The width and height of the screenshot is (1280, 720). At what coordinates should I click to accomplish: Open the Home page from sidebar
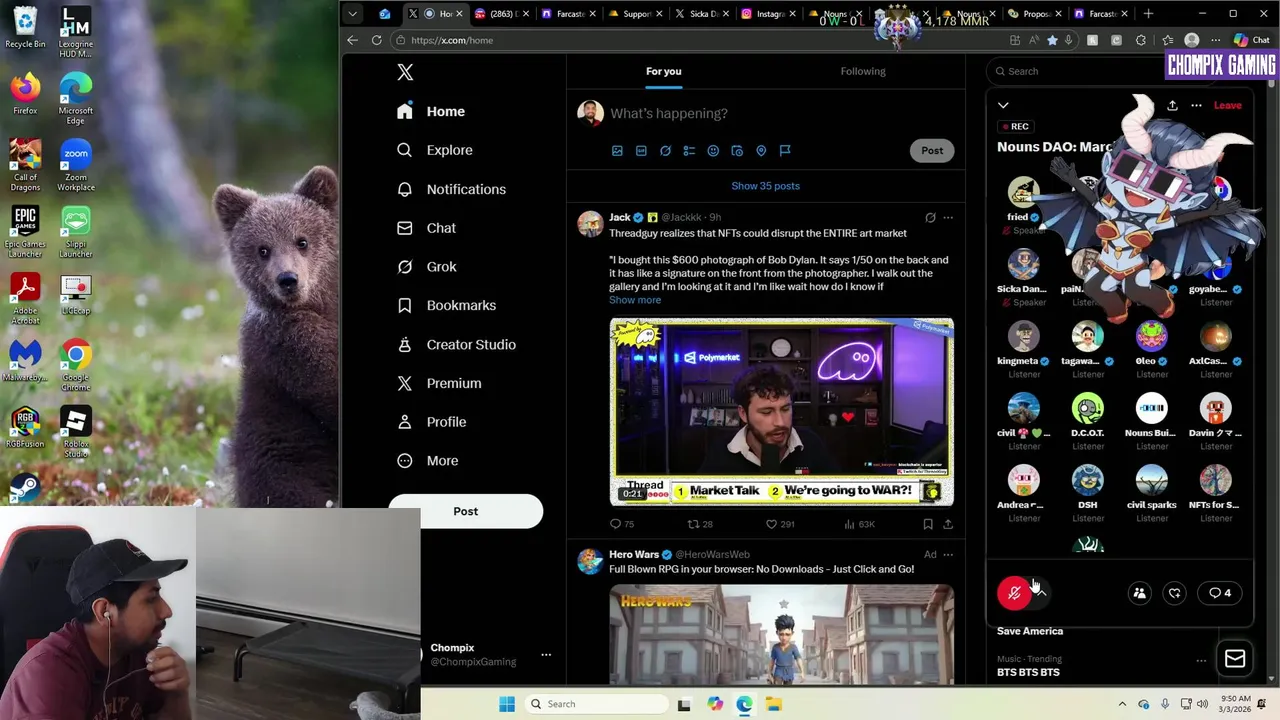click(431, 111)
